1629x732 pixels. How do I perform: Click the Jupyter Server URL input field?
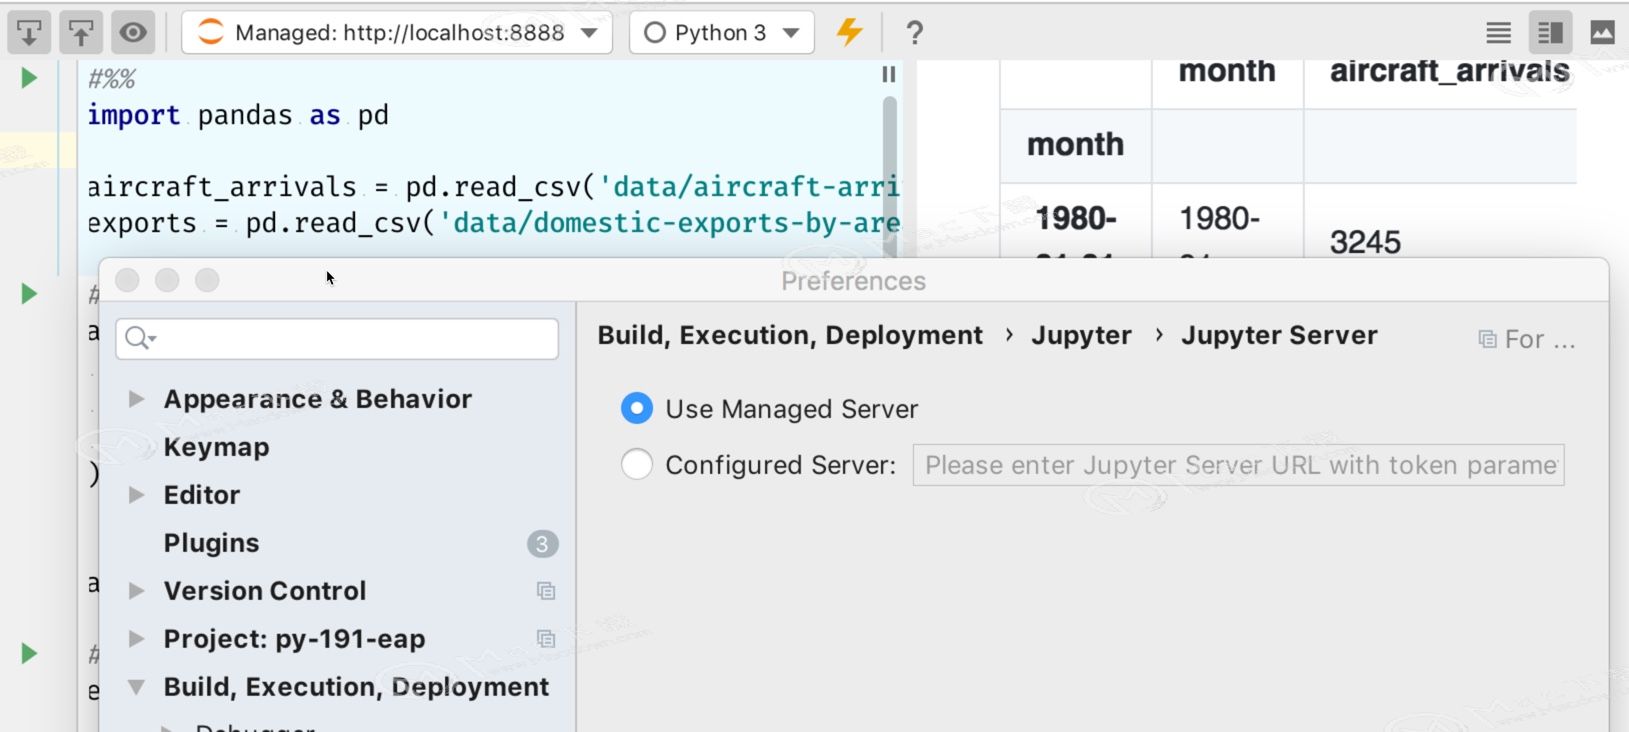pos(1238,465)
